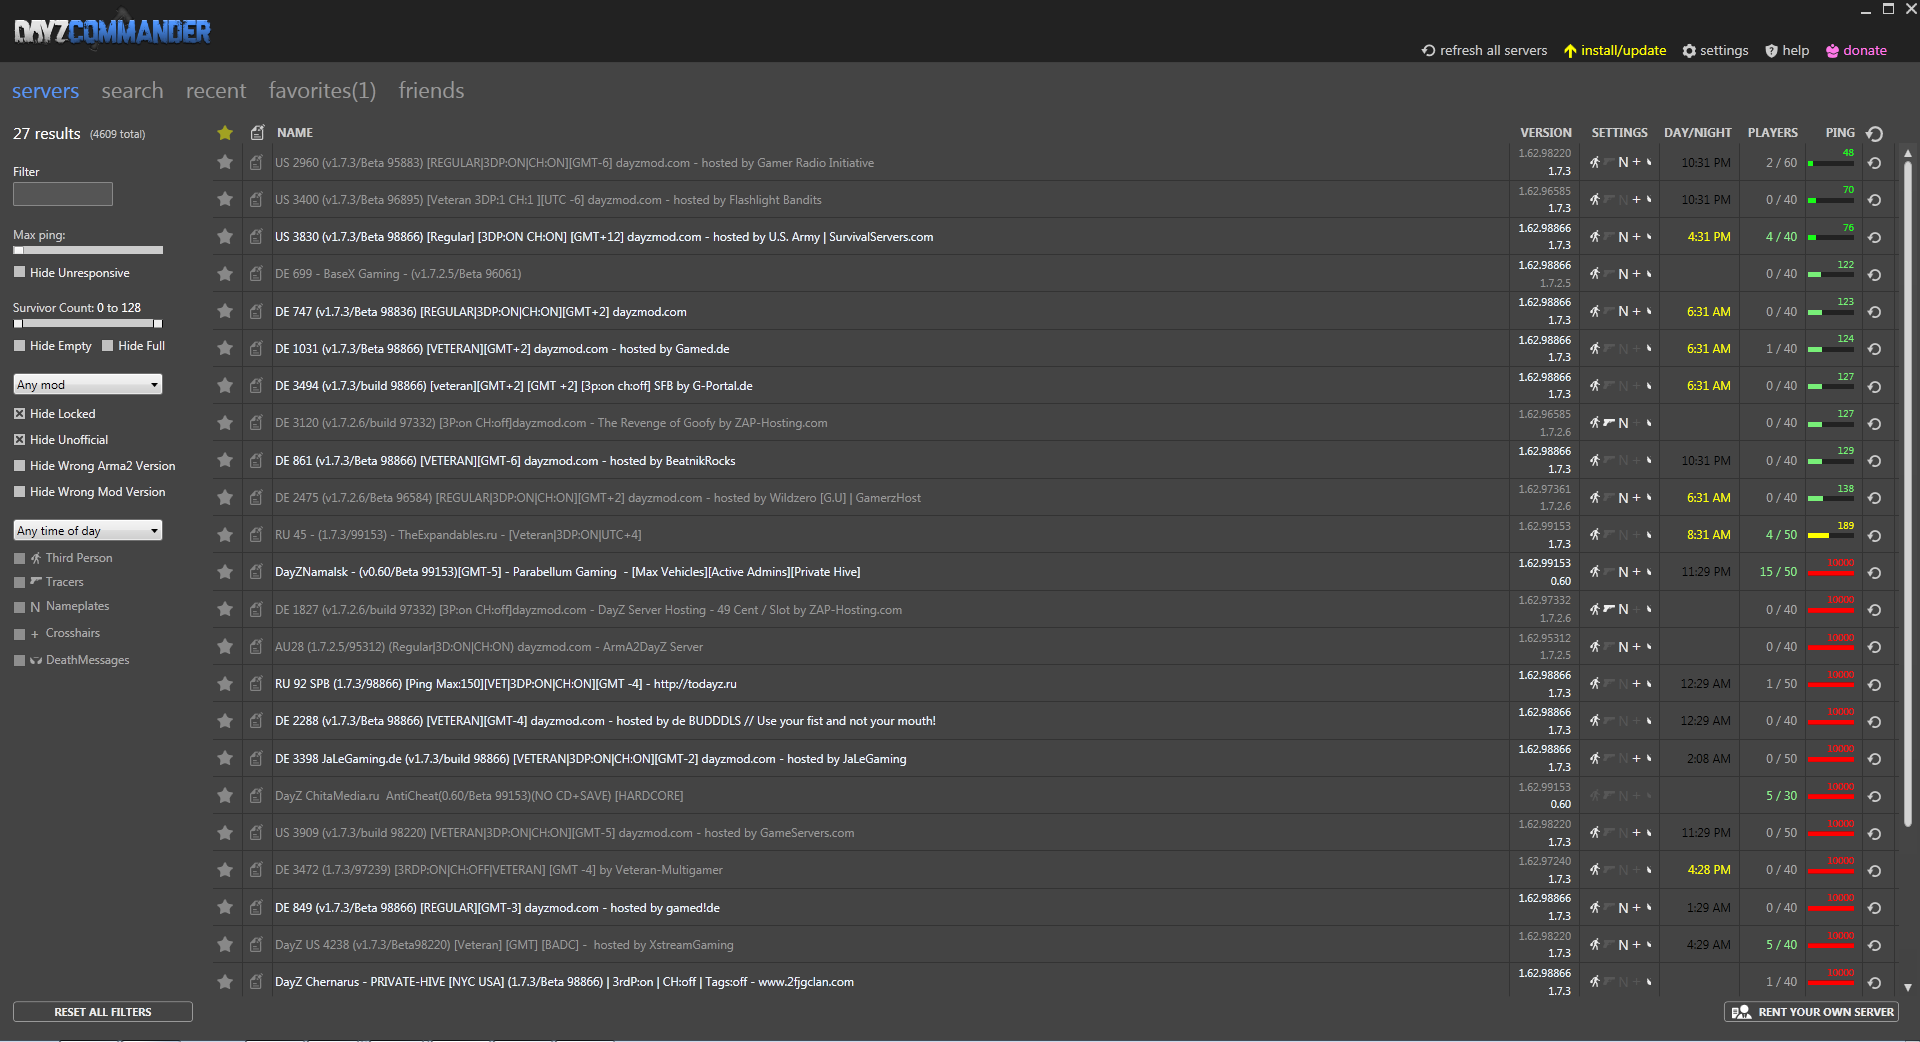The image size is (1920, 1042).
Task: Favorite the US 2960 server with star
Action: click(x=225, y=162)
